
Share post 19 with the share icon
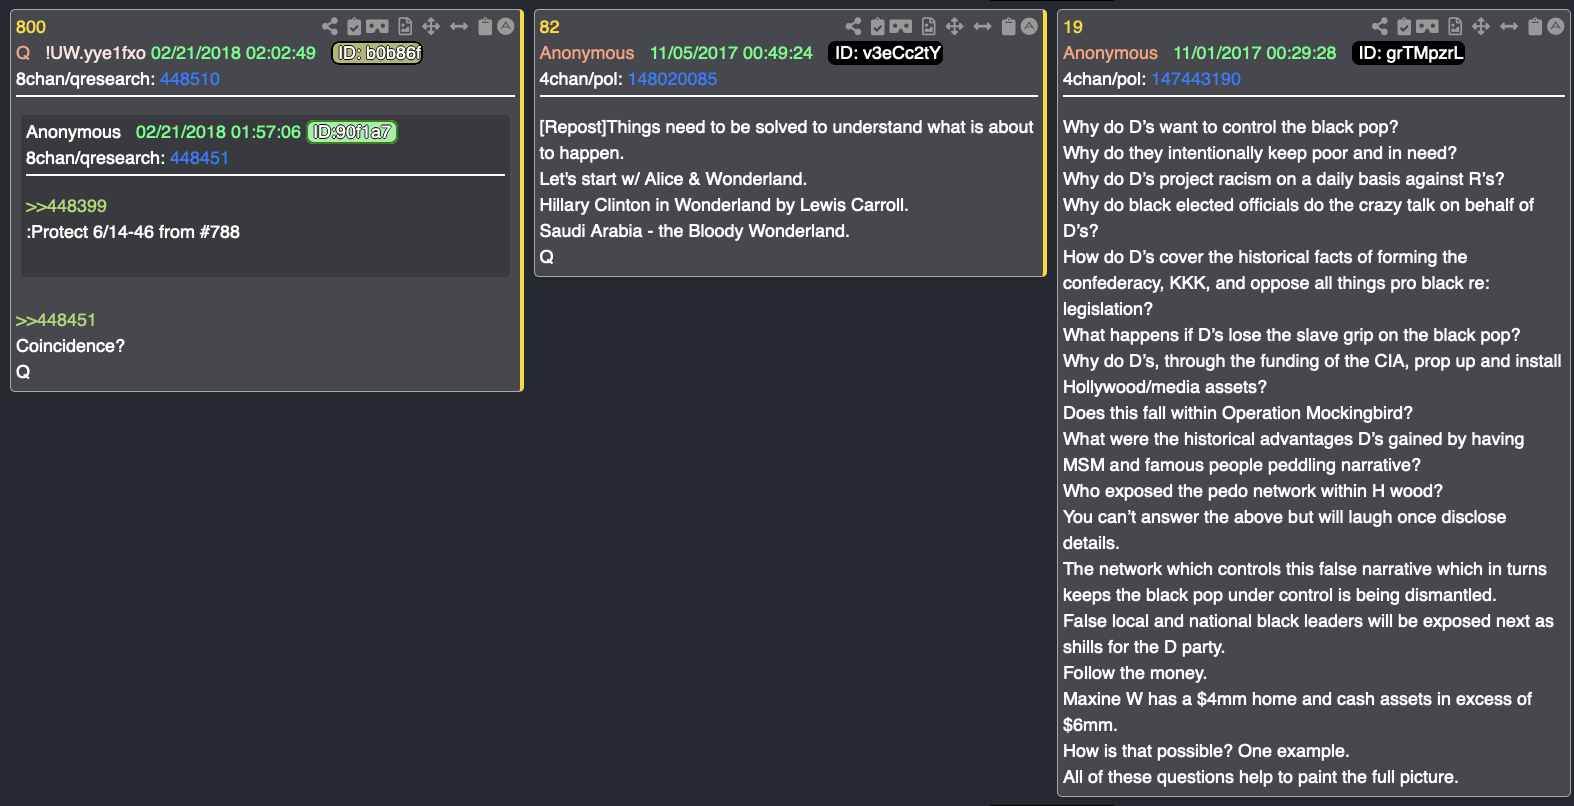(x=1380, y=27)
